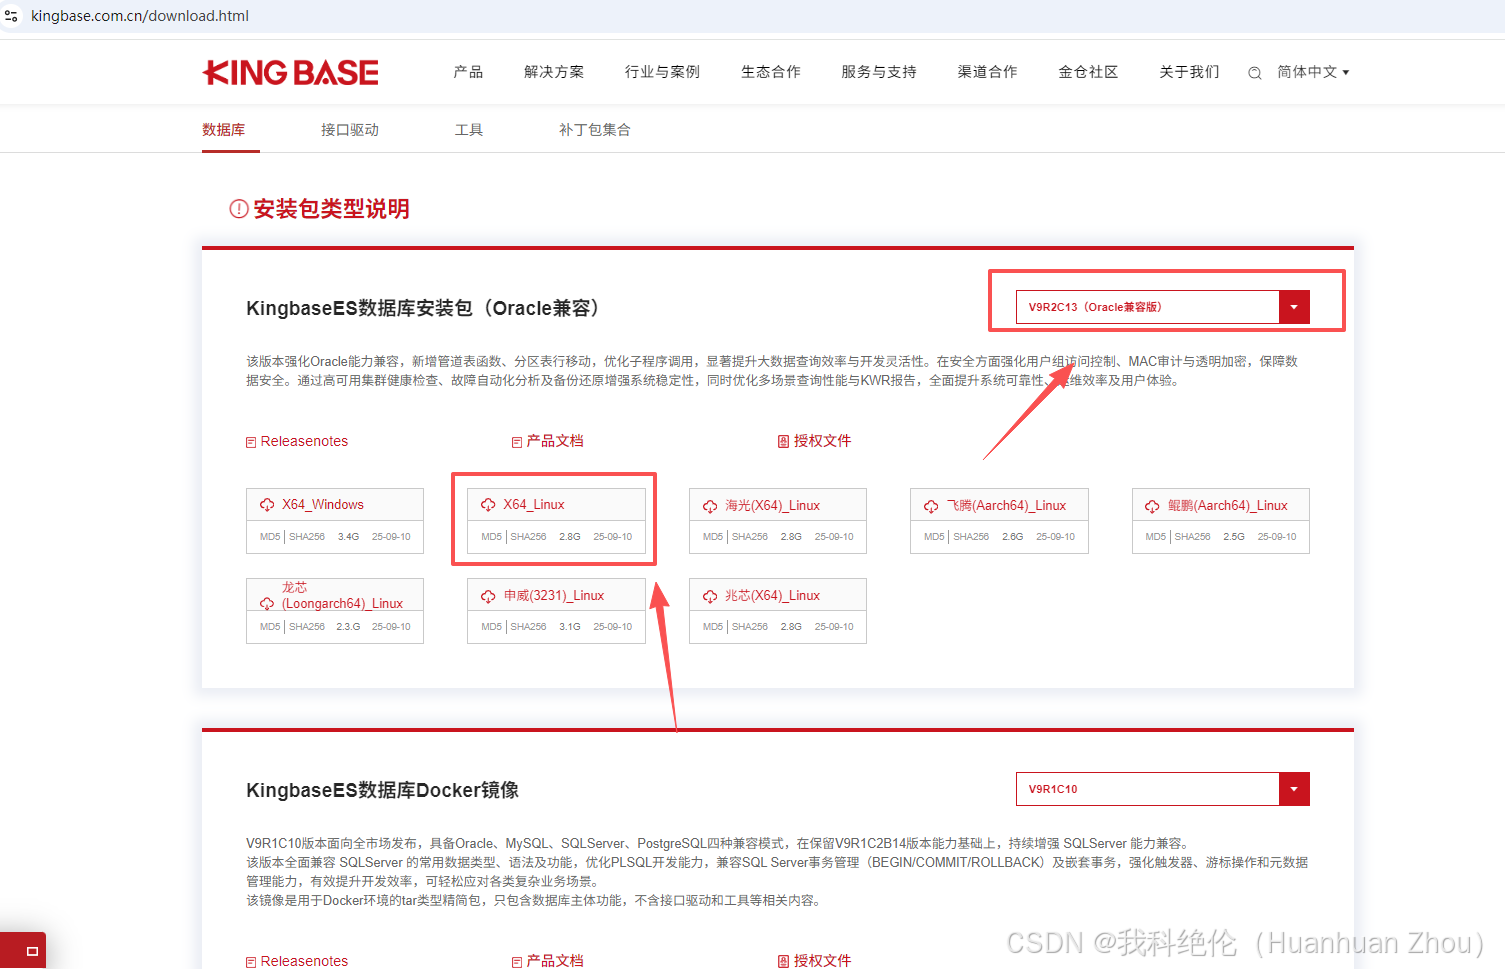Click the download icon for 兆芯(X64)_Linux
Screen dimensions: 1505x969
pyautogui.click(x=710, y=596)
